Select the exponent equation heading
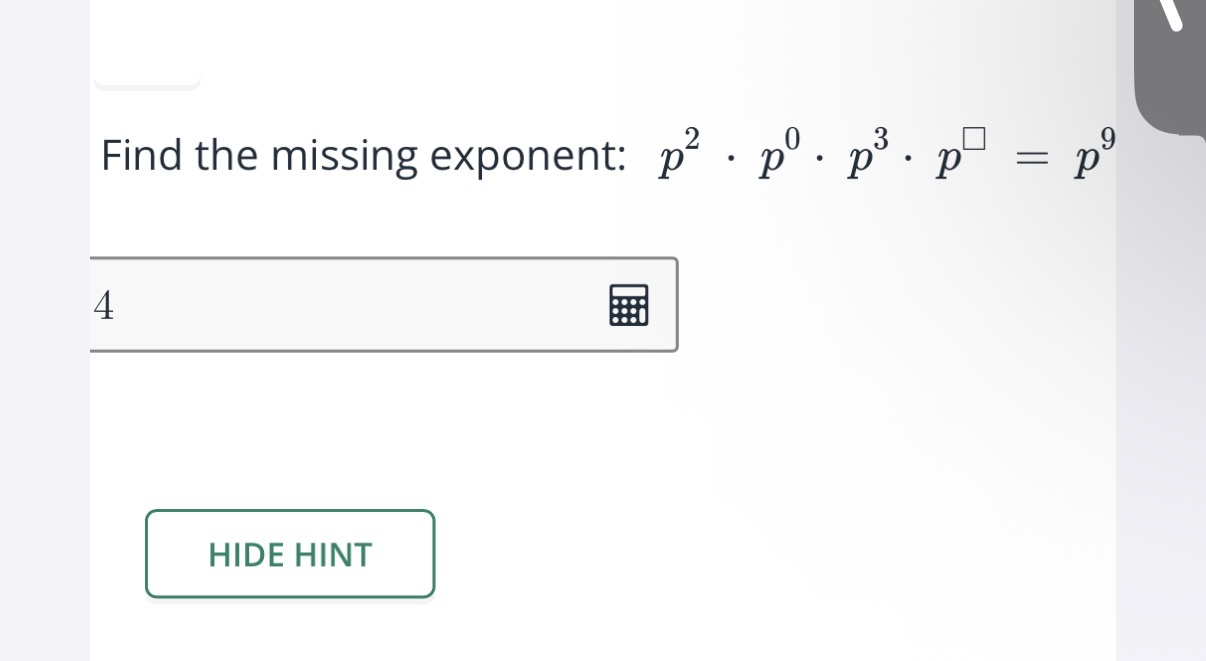The height and width of the screenshot is (661, 1206). 610,155
